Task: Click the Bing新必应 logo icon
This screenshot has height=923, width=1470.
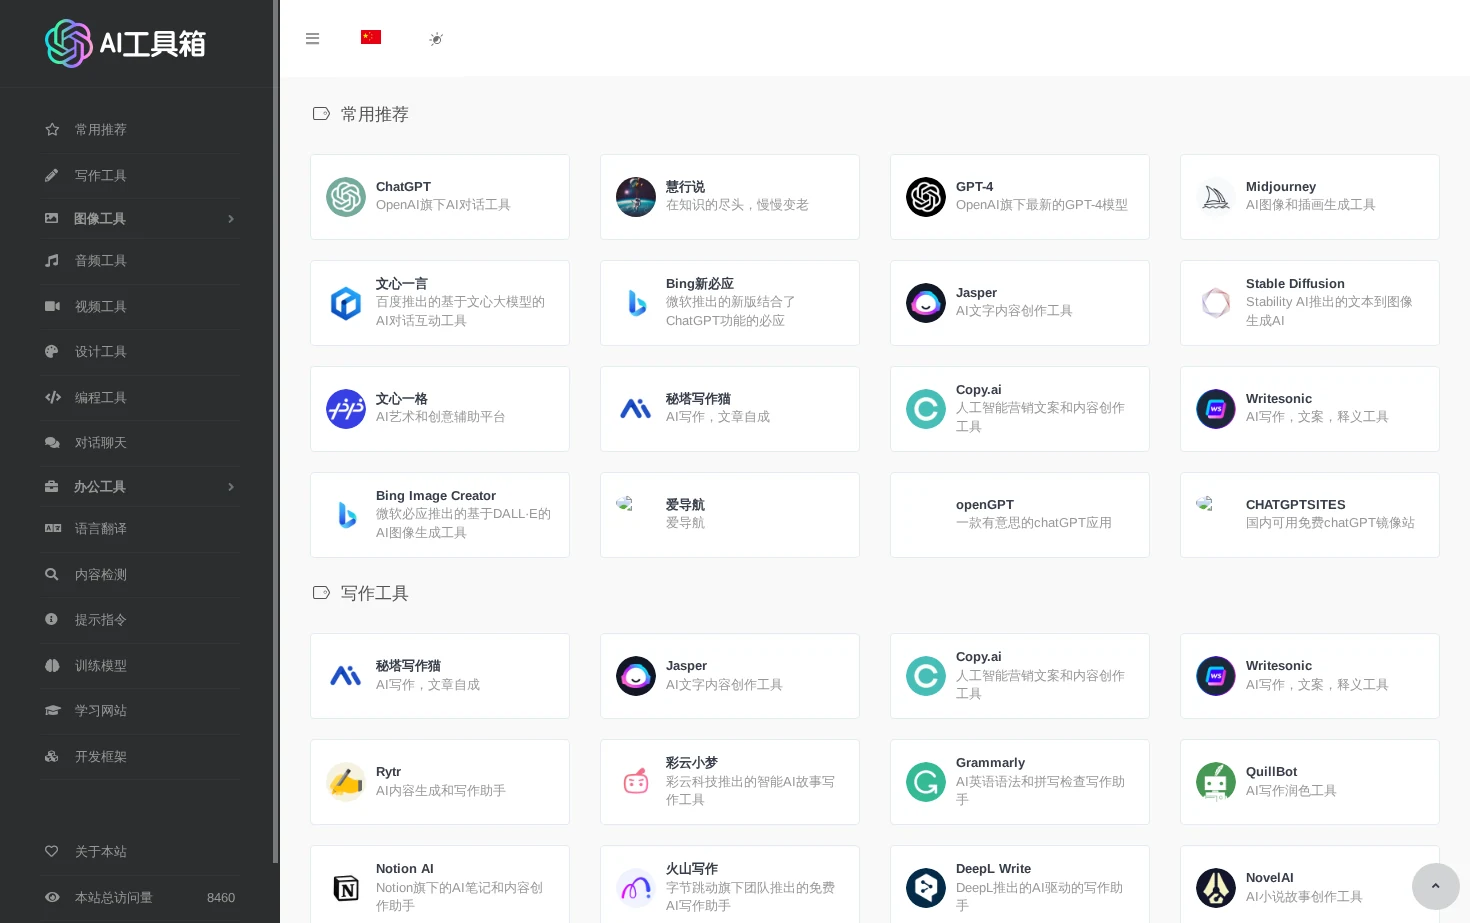Action: tap(636, 303)
